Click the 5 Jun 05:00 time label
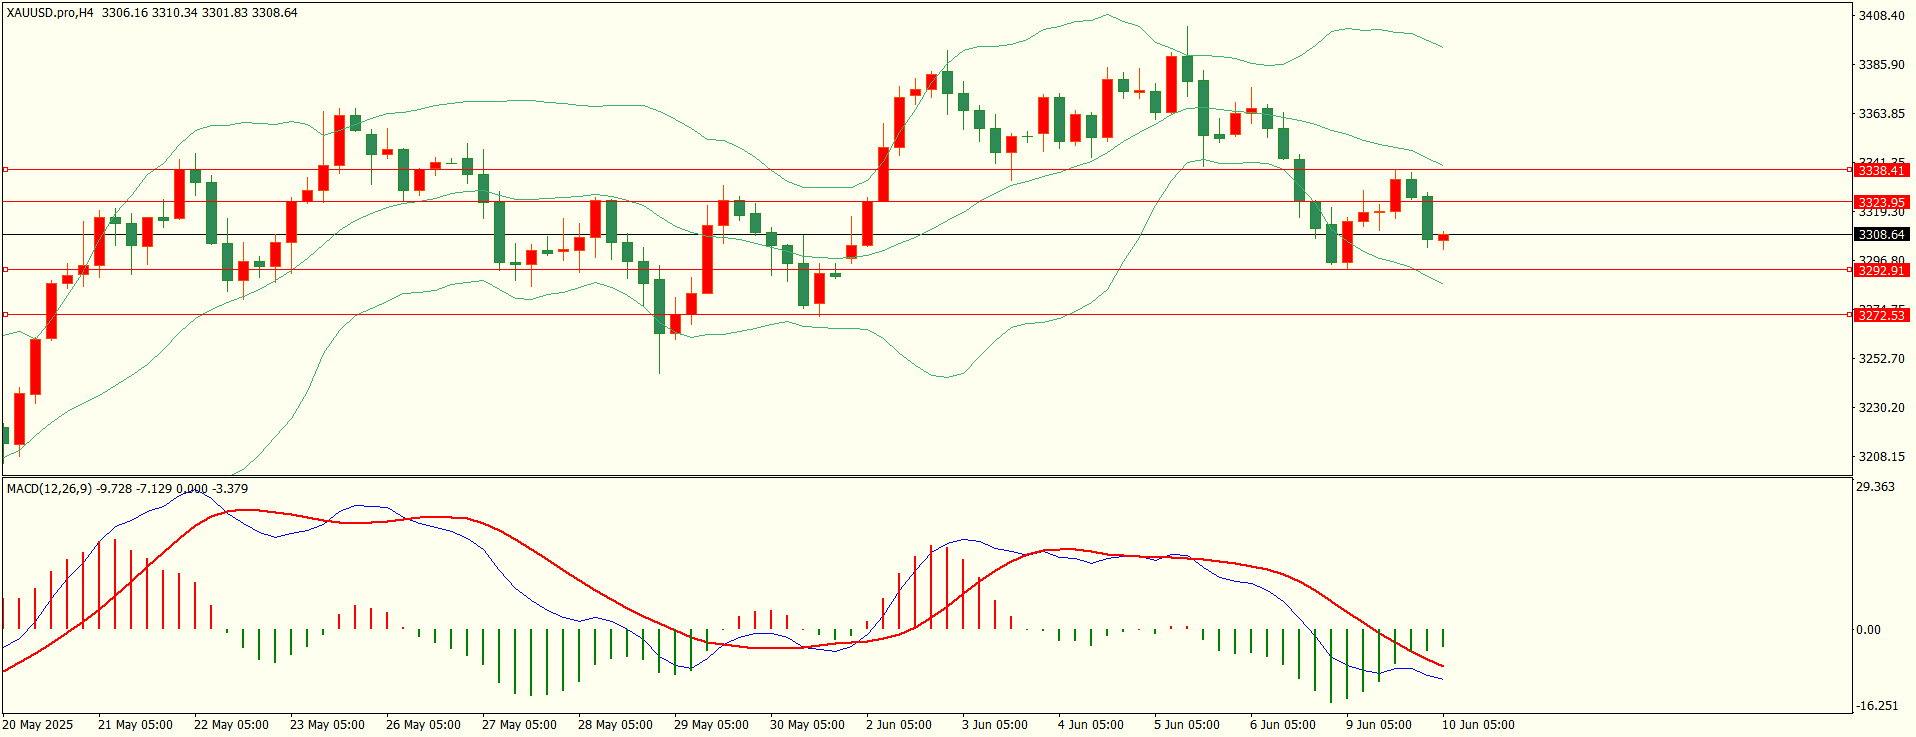The width and height of the screenshot is (1916, 737). (1187, 725)
